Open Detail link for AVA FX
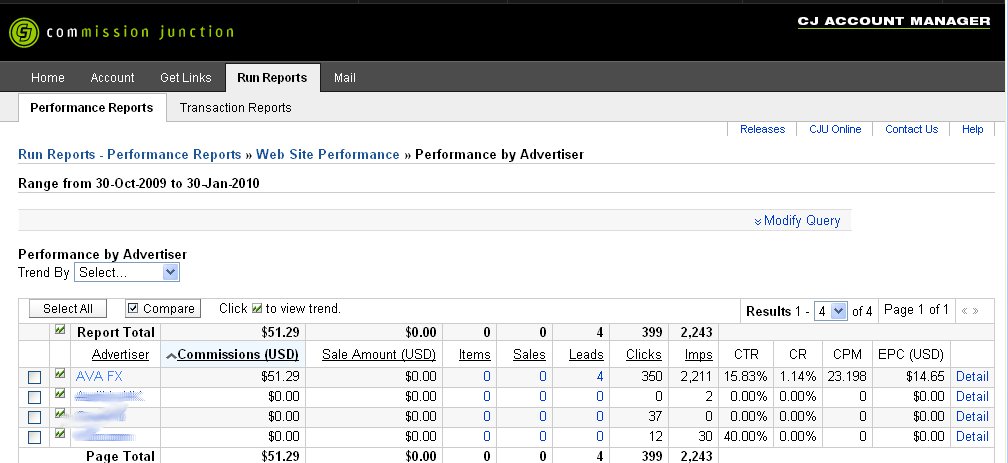1008x463 pixels. coord(972,376)
